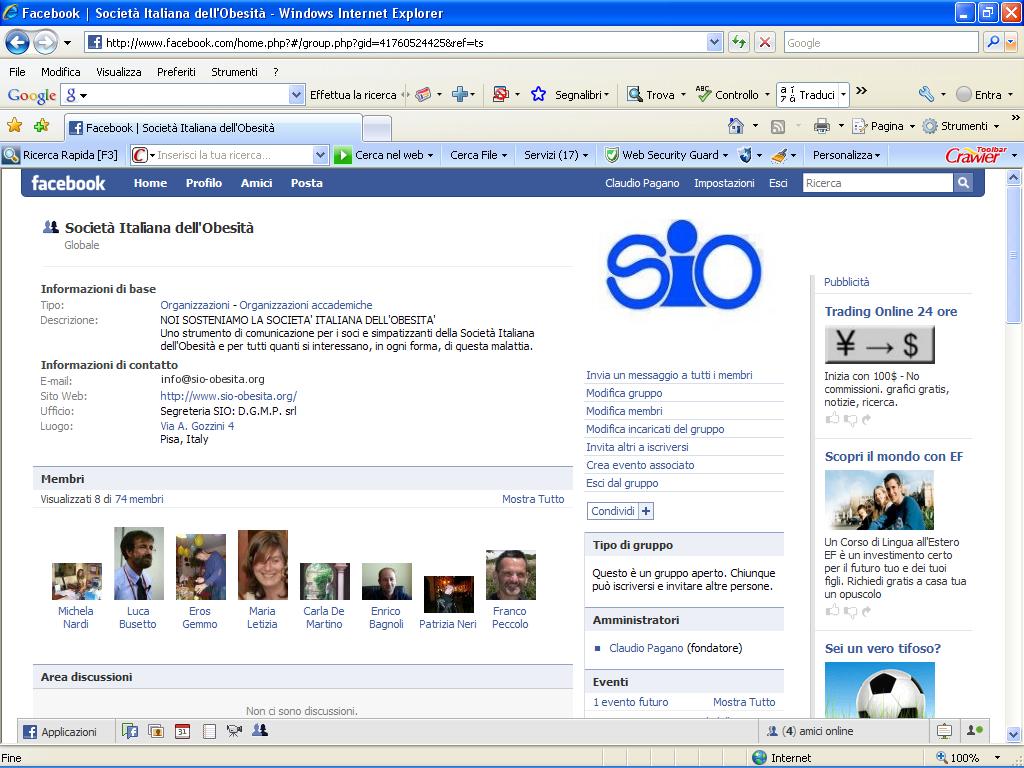Click the Modifica gruppo link
This screenshot has height=768, width=1024.
pyautogui.click(x=624, y=393)
